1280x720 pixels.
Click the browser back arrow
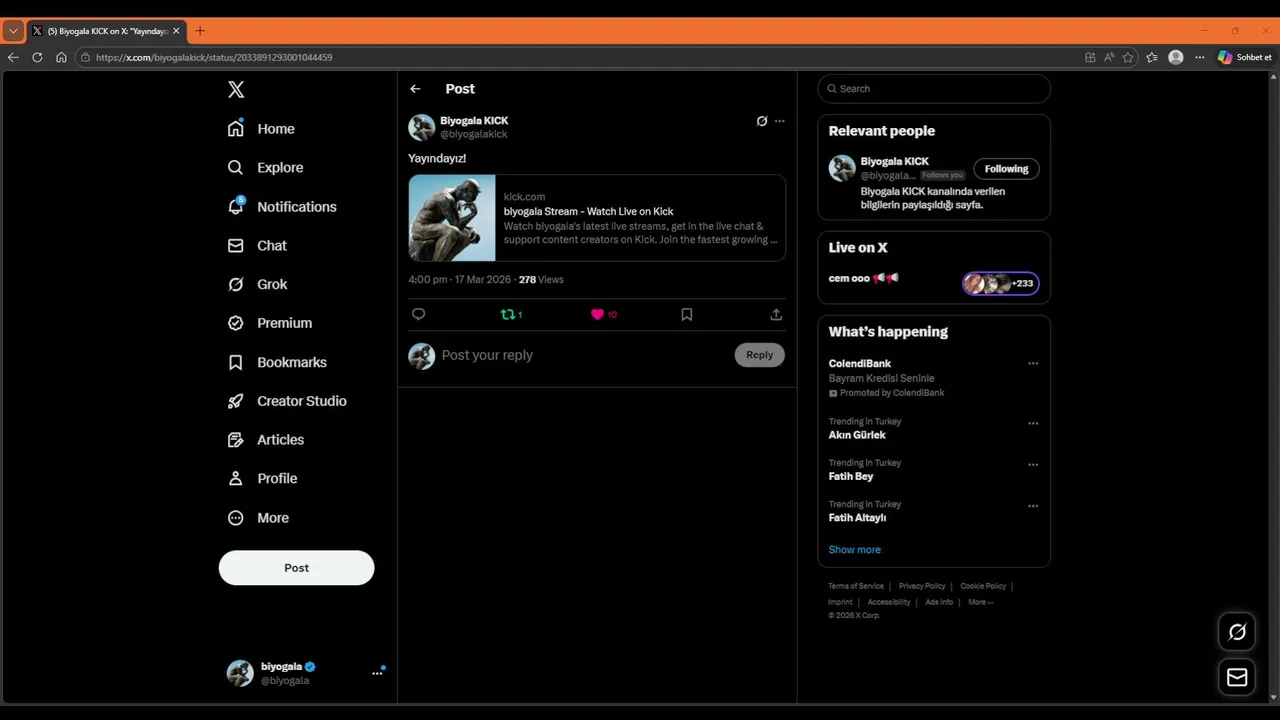coord(13,57)
